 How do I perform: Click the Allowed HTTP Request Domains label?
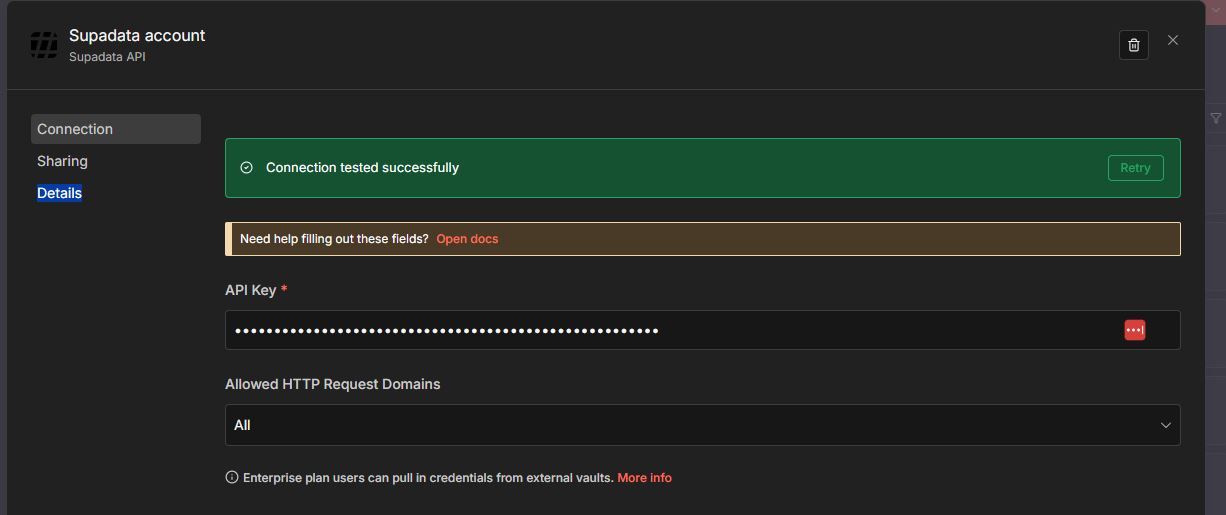tap(332, 384)
